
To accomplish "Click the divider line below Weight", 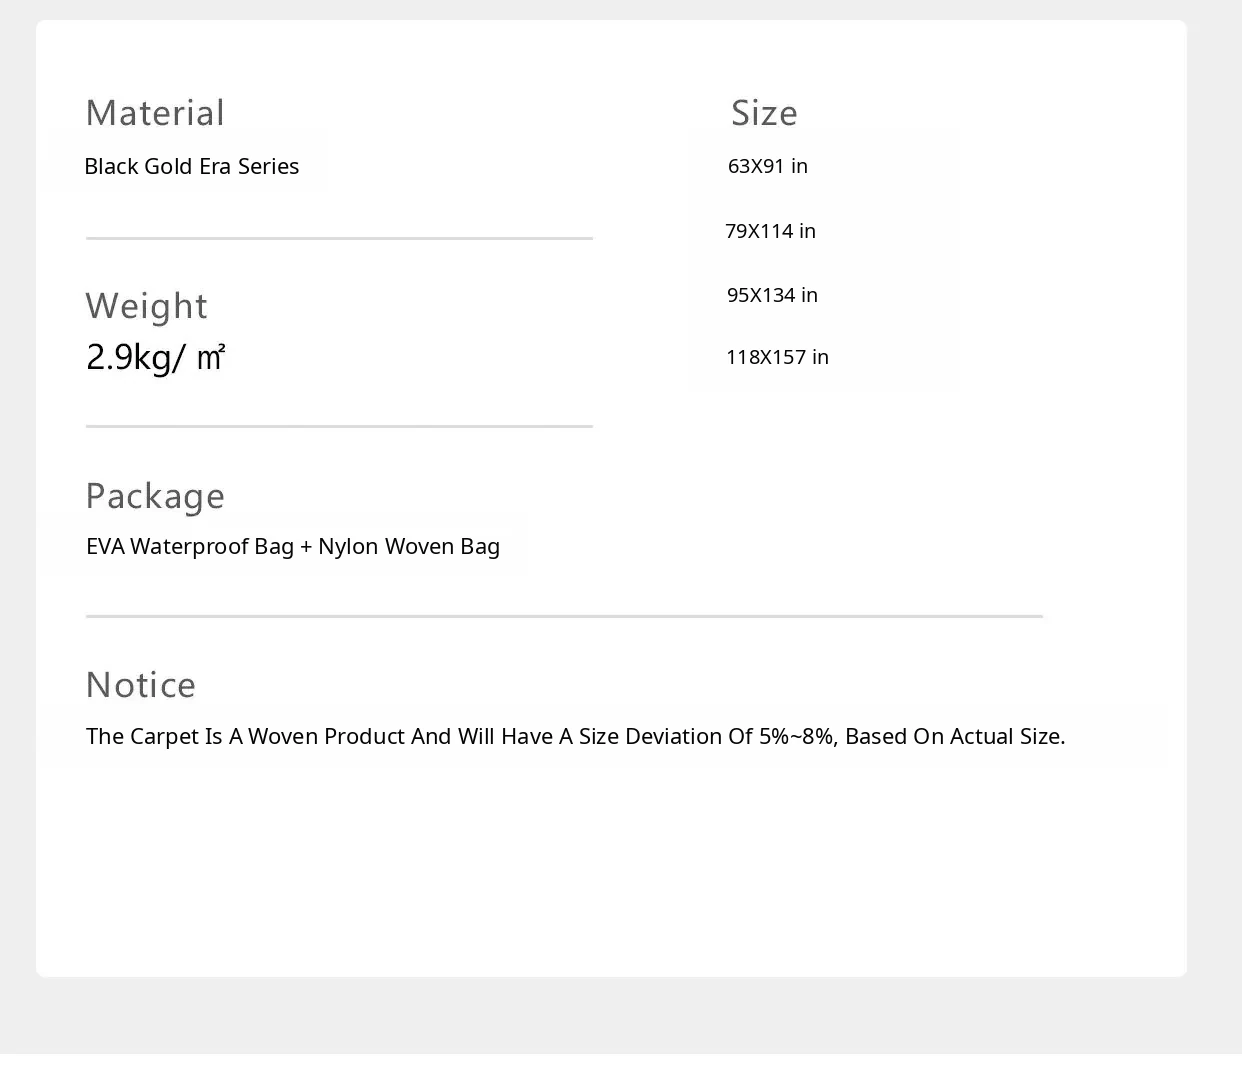I will [x=339, y=426].
